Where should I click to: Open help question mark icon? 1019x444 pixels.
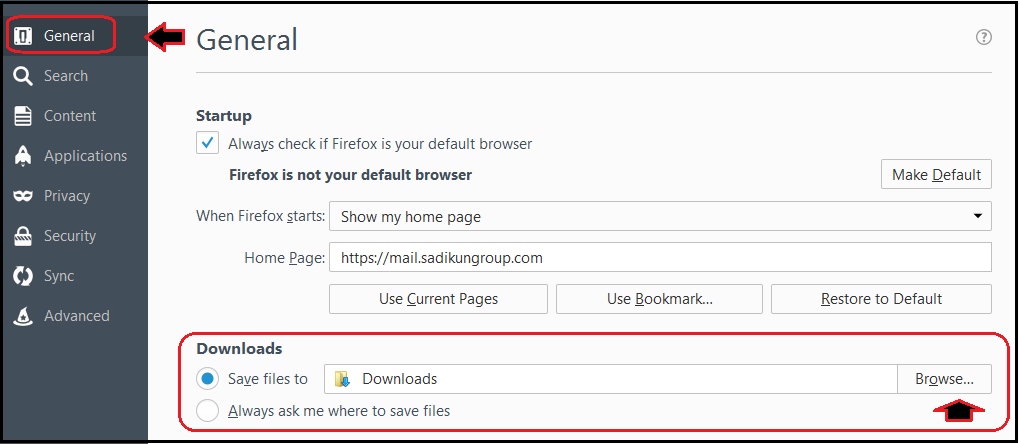point(984,37)
